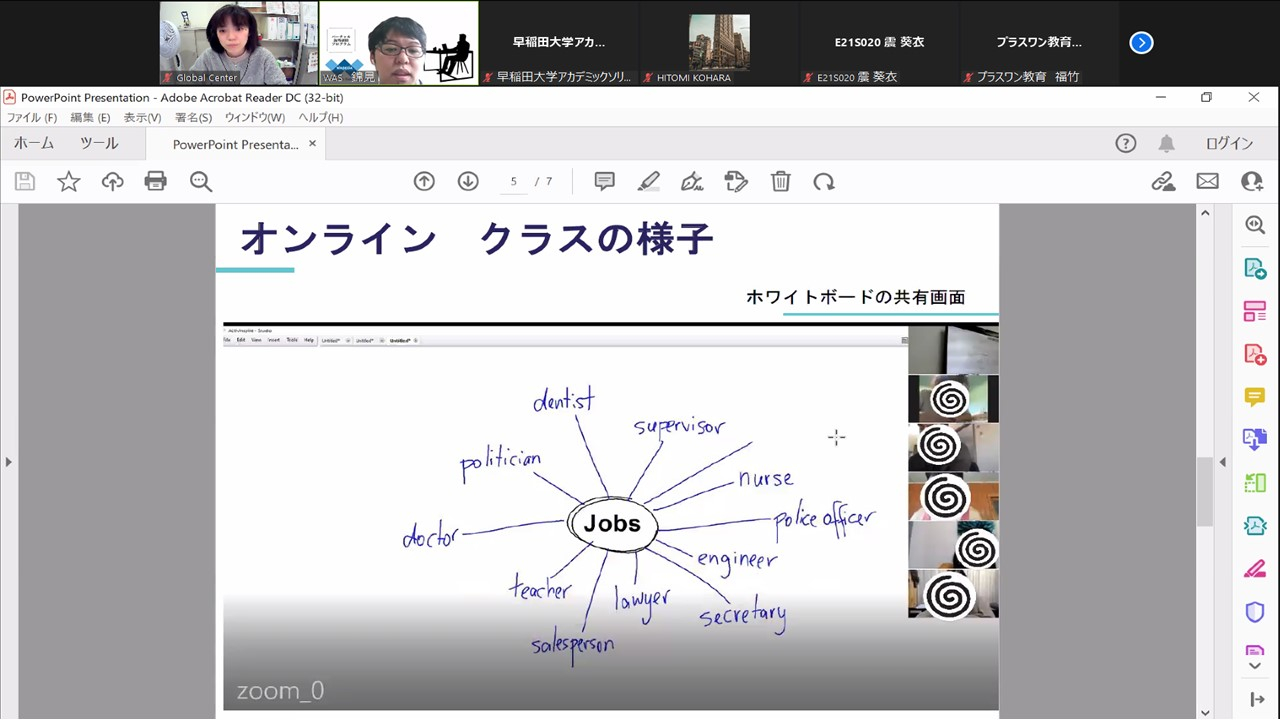The width and height of the screenshot is (1280, 720).
Task: Go to next page with down arrow
Action: pos(468,181)
